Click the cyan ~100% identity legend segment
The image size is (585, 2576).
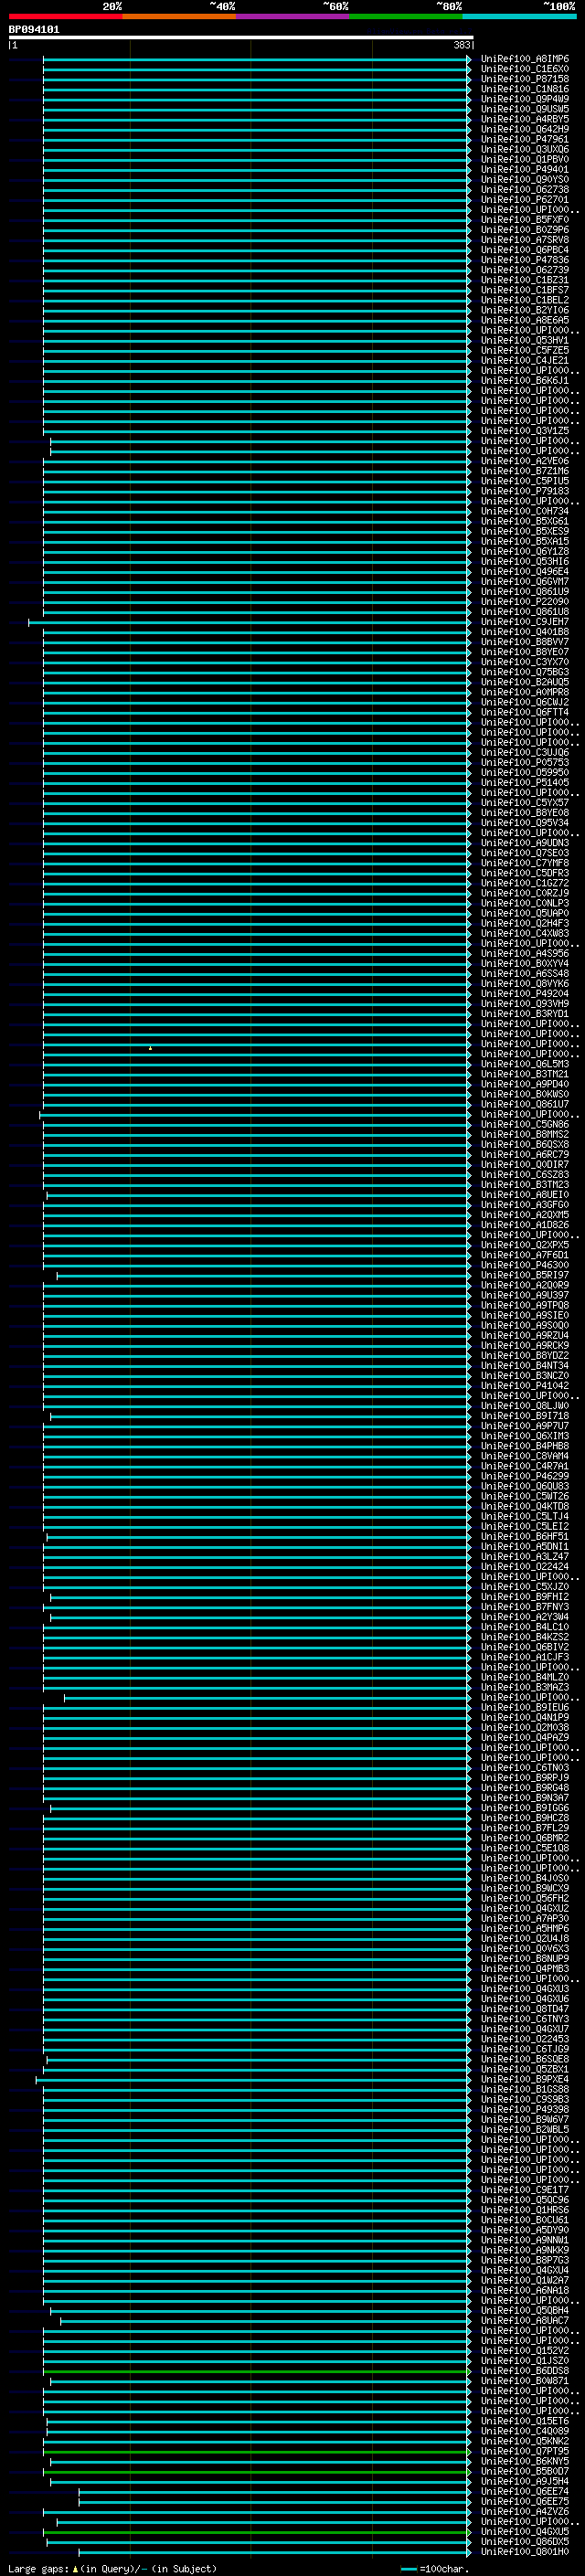point(519,16)
